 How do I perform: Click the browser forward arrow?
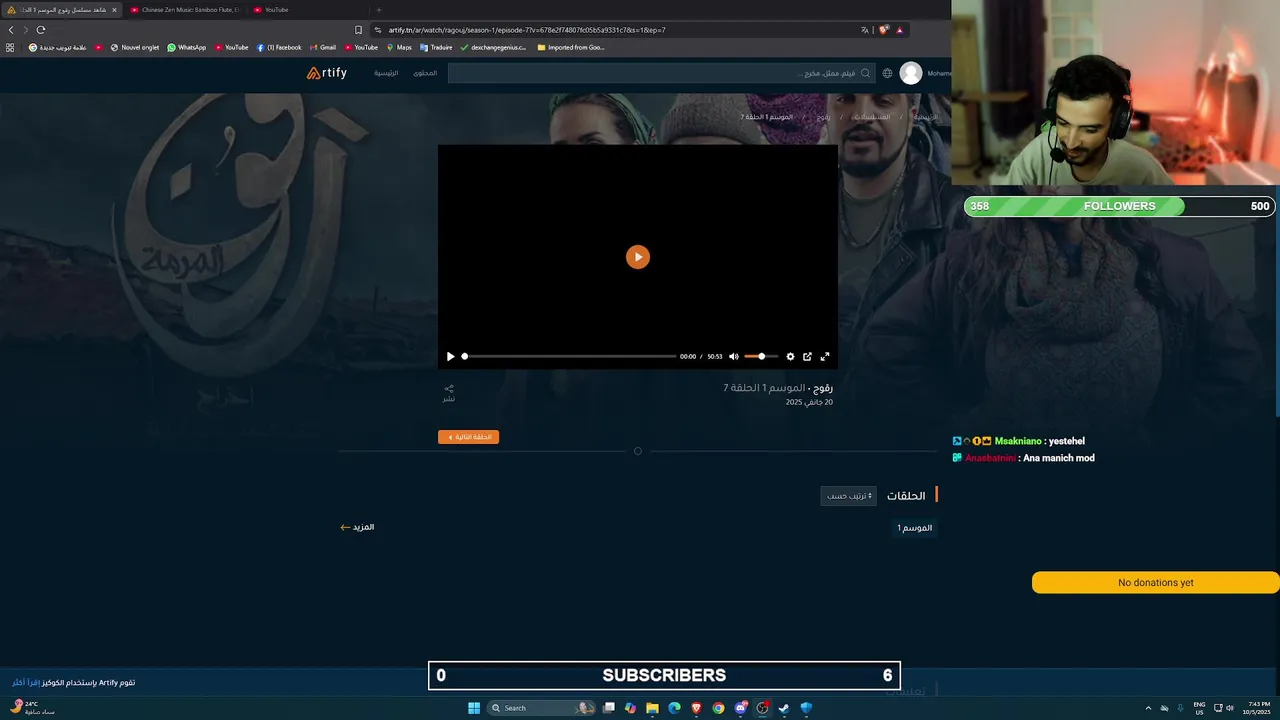click(x=25, y=30)
